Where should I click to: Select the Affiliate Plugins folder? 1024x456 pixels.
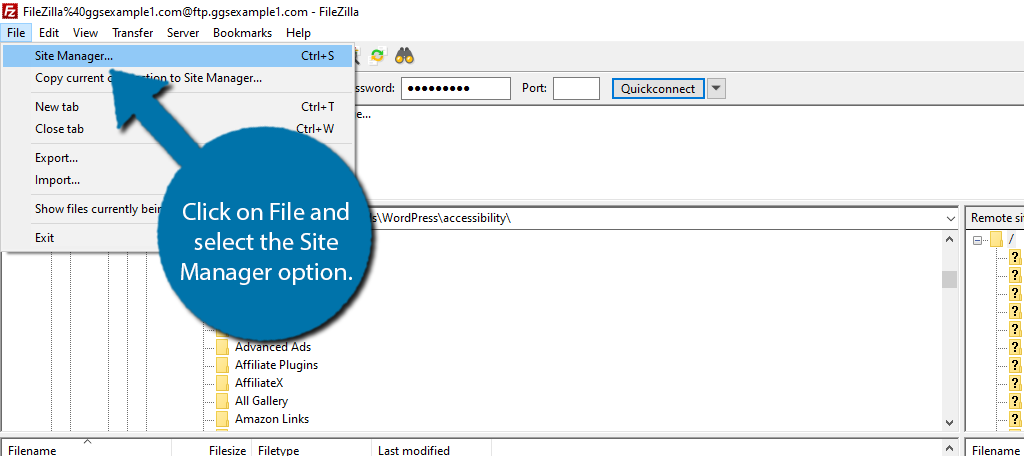pyautogui.click(x=275, y=365)
